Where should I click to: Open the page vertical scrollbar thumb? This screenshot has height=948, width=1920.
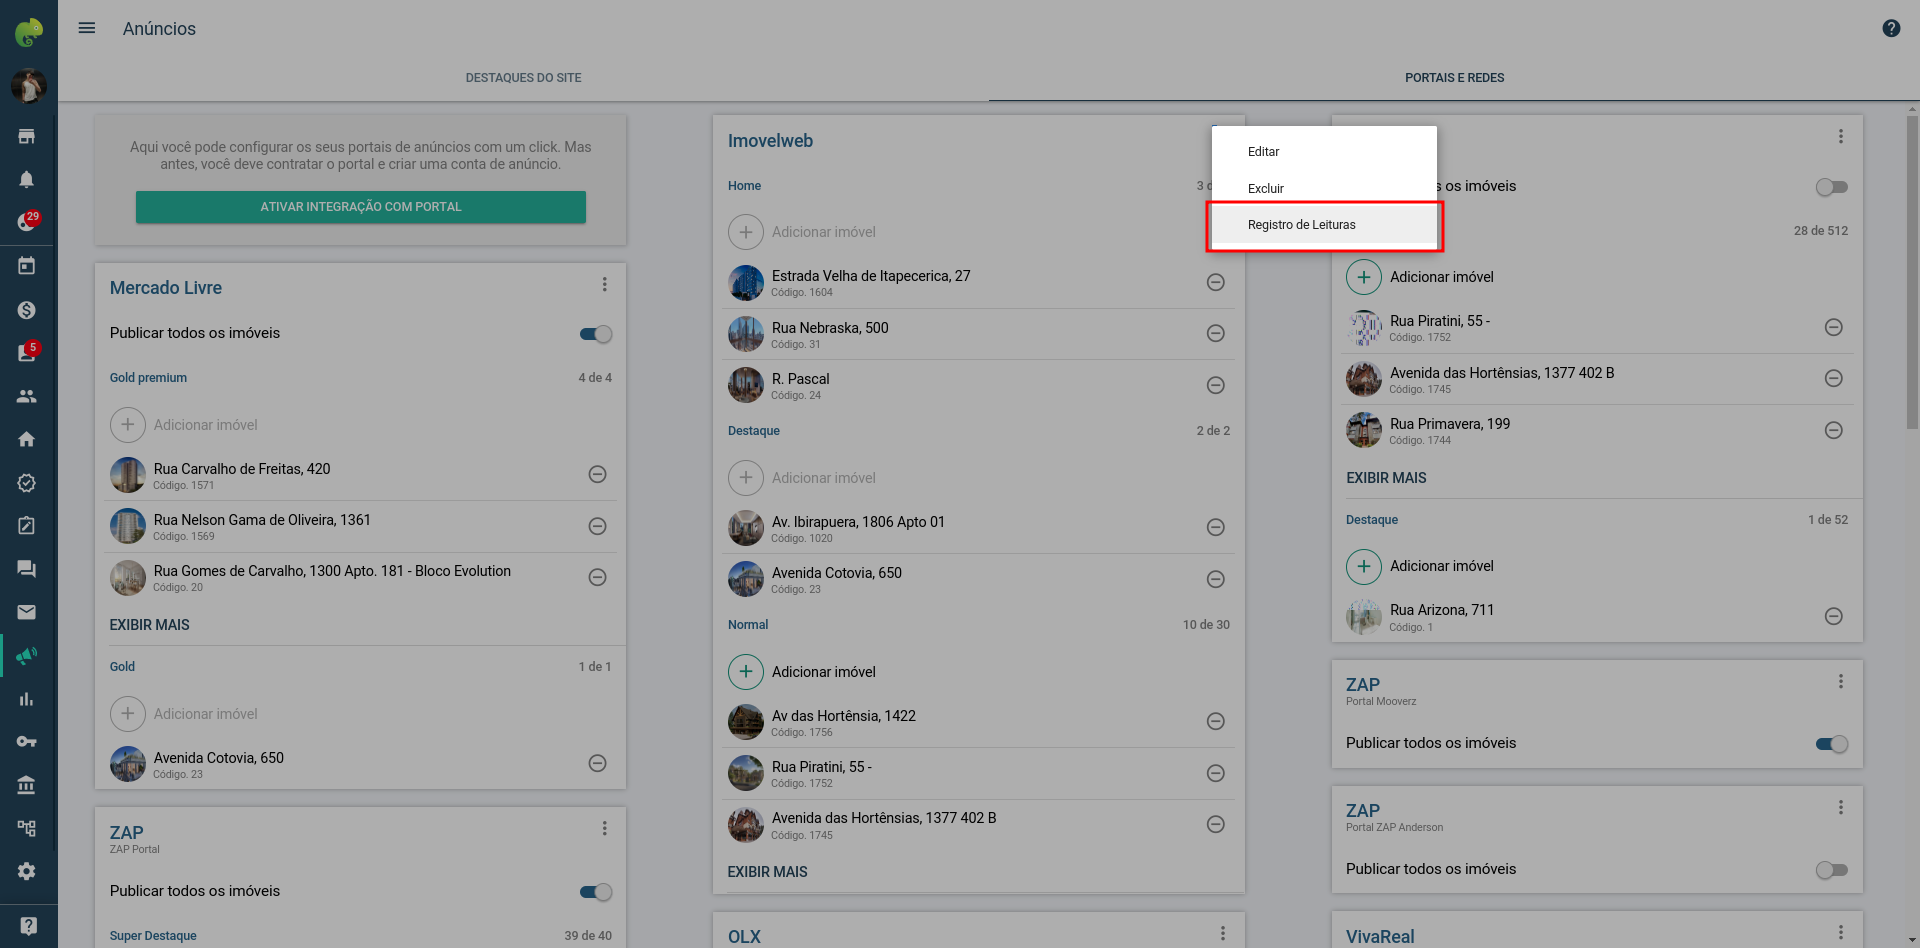(x=1912, y=270)
